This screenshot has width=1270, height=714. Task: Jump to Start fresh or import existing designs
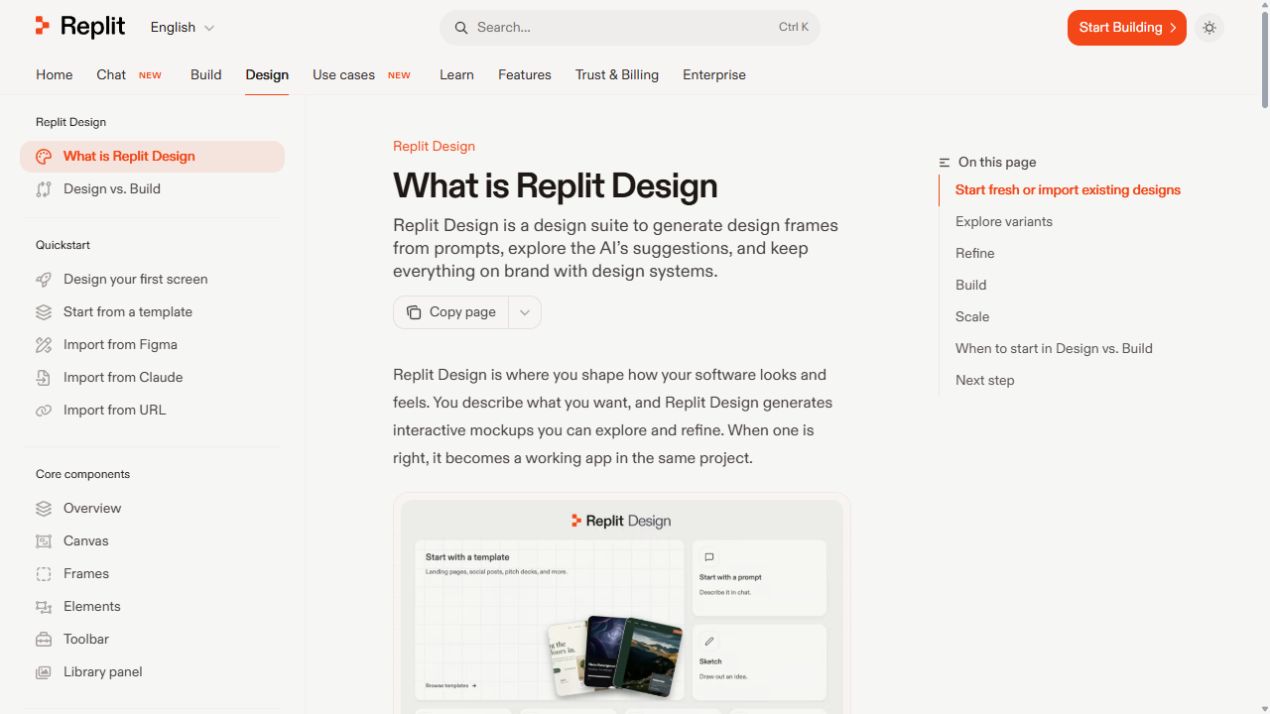(1068, 190)
